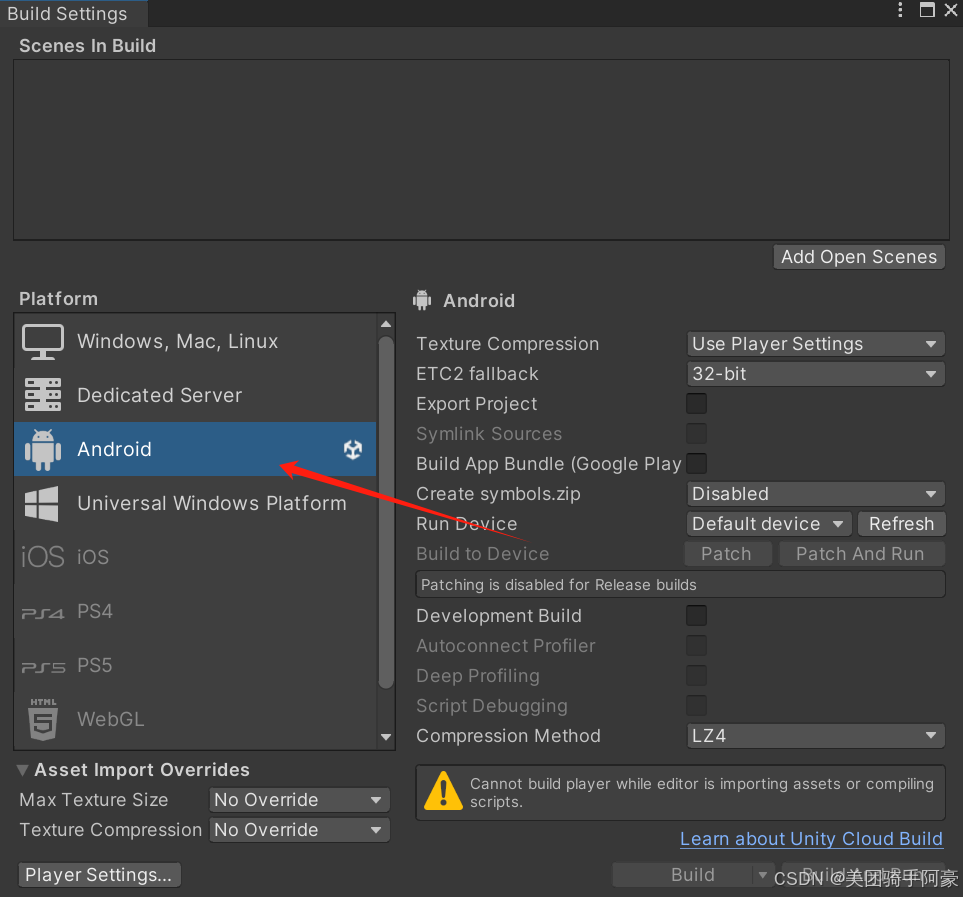Toggle the Deep Profiling checkbox

(696, 675)
